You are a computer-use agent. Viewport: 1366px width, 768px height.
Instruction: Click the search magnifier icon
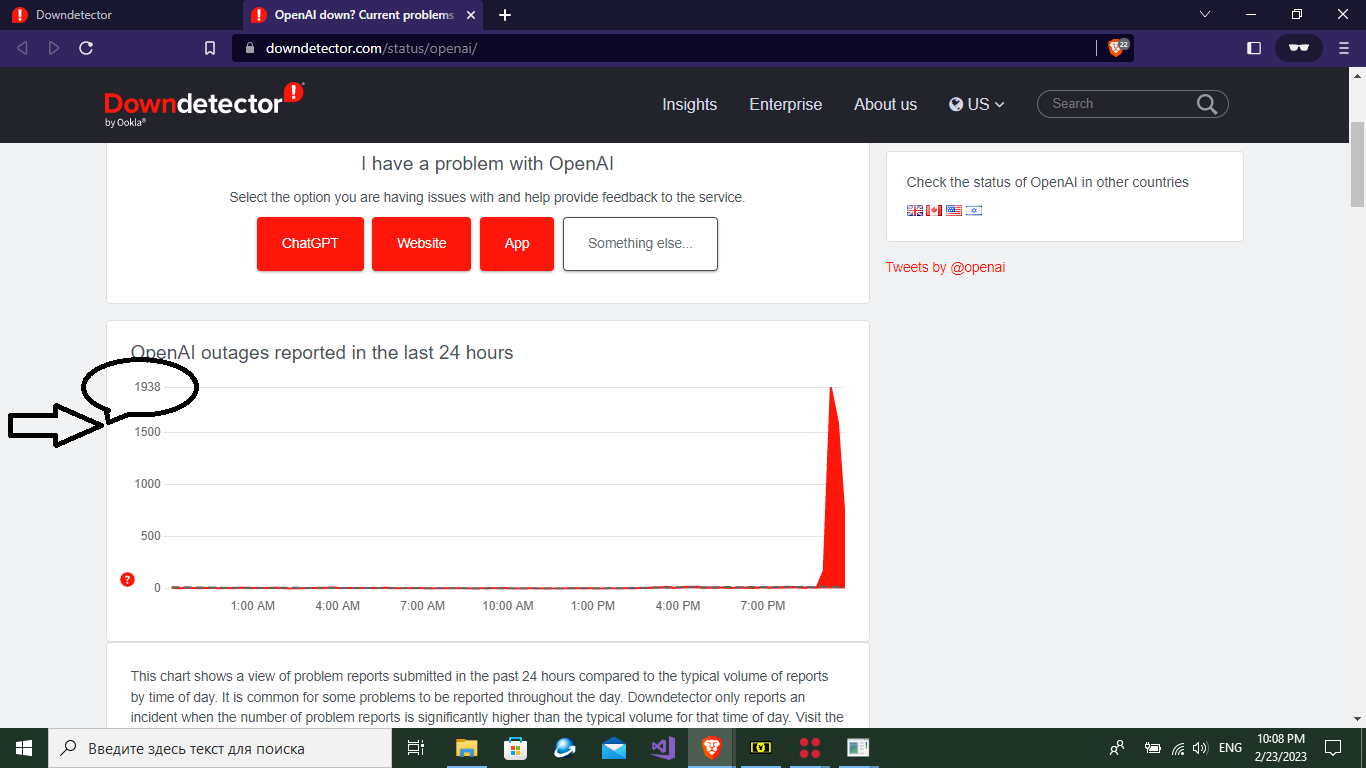1207,104
